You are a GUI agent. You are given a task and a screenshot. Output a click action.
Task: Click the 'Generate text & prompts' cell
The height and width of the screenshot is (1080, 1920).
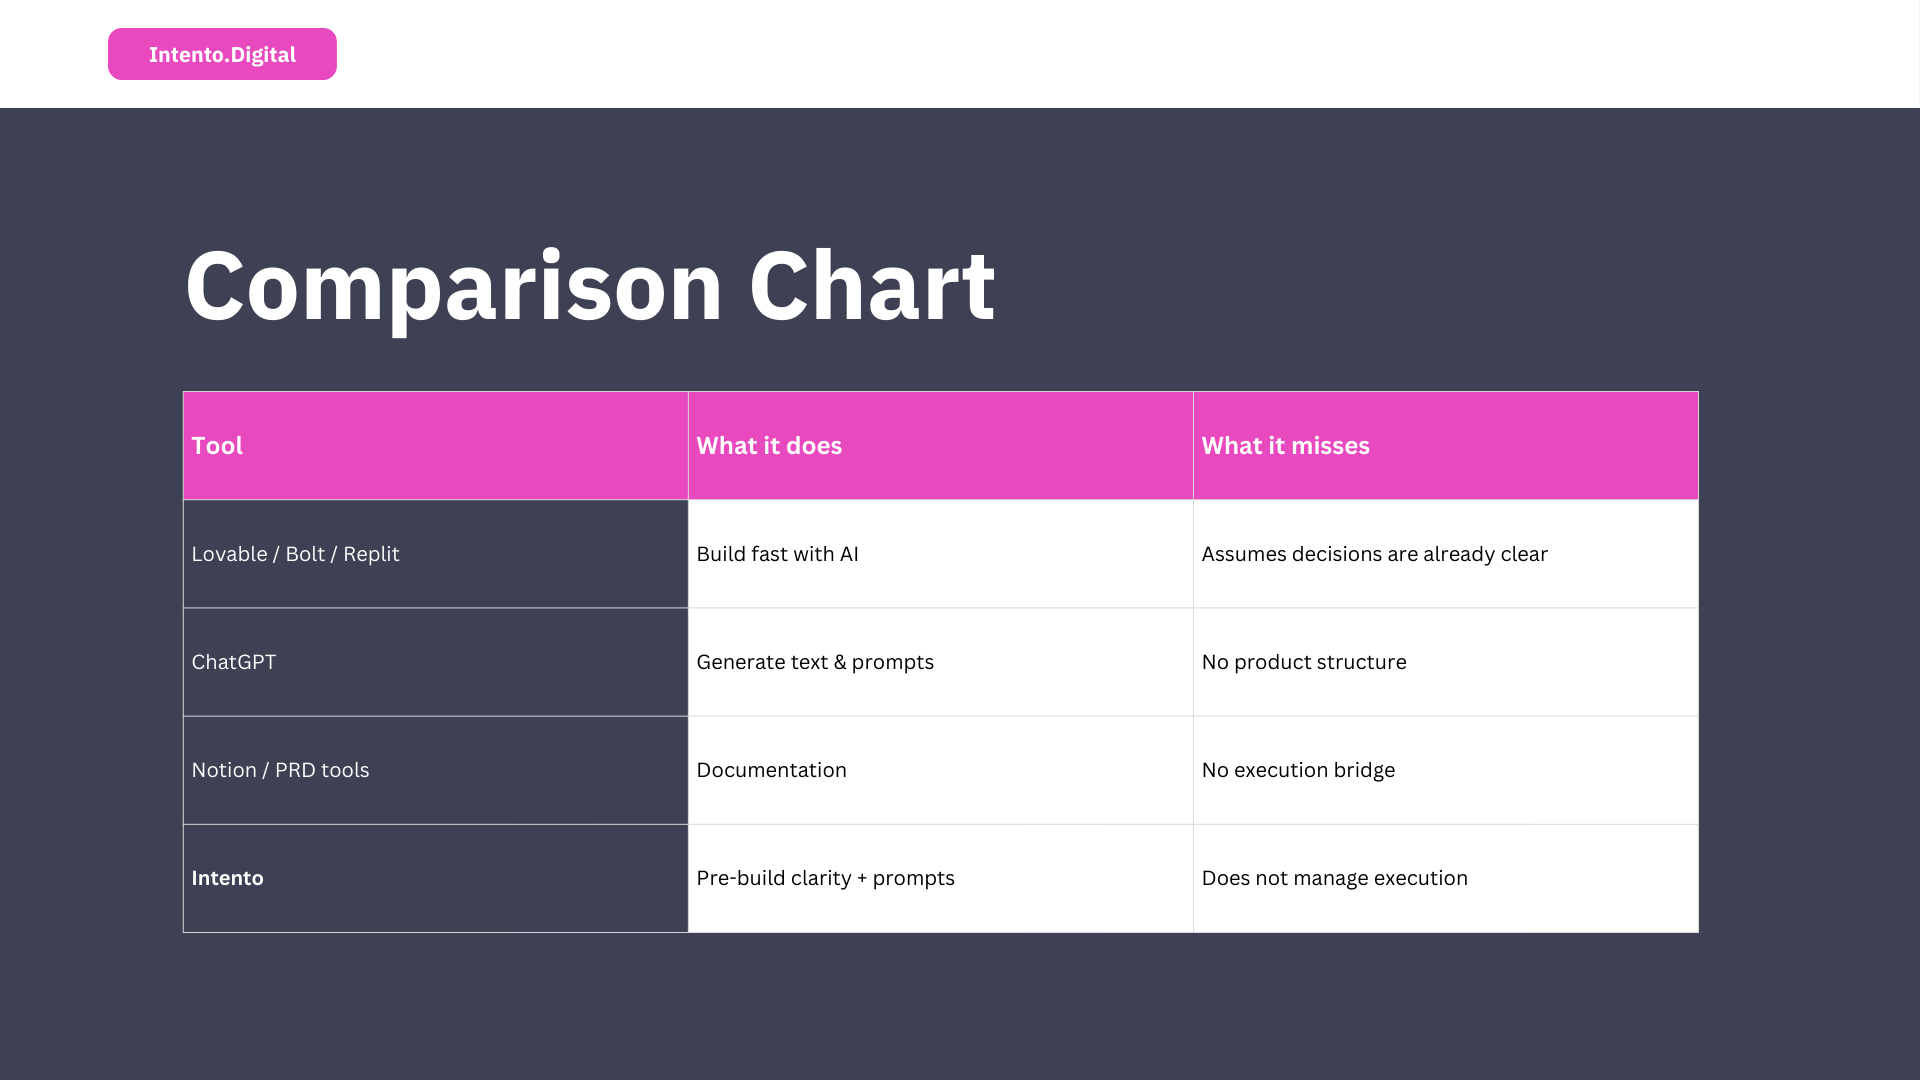click(940, 662)
